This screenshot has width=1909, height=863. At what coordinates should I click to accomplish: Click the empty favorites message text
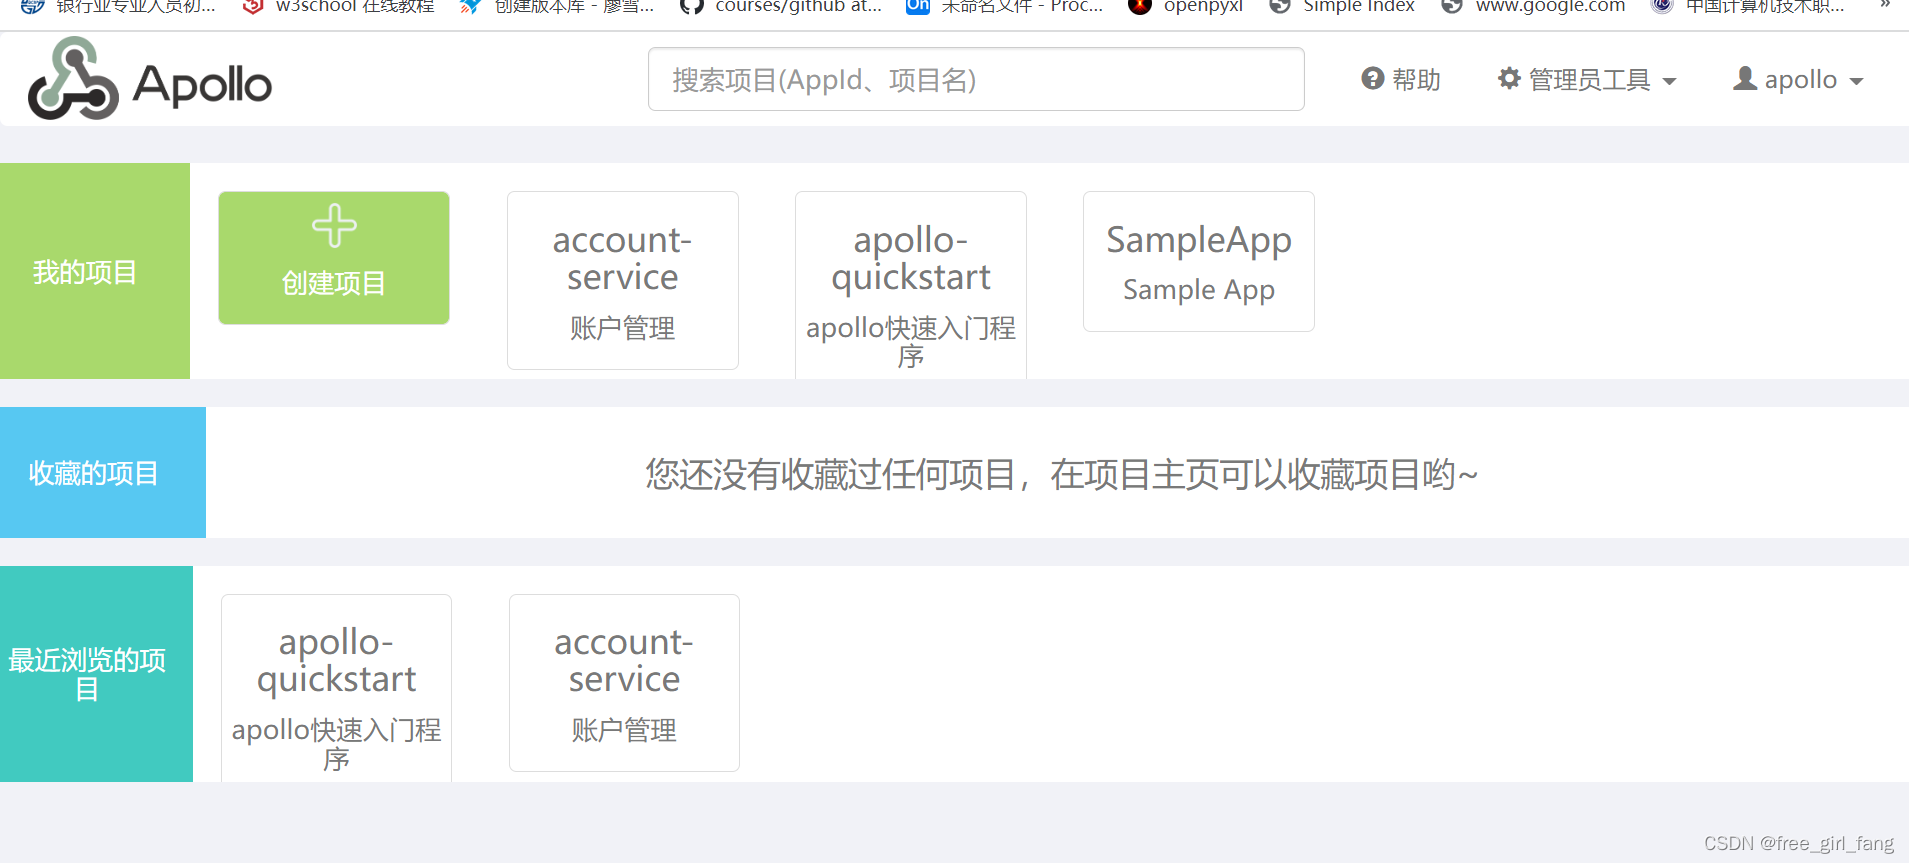[x=1061, y=474]
